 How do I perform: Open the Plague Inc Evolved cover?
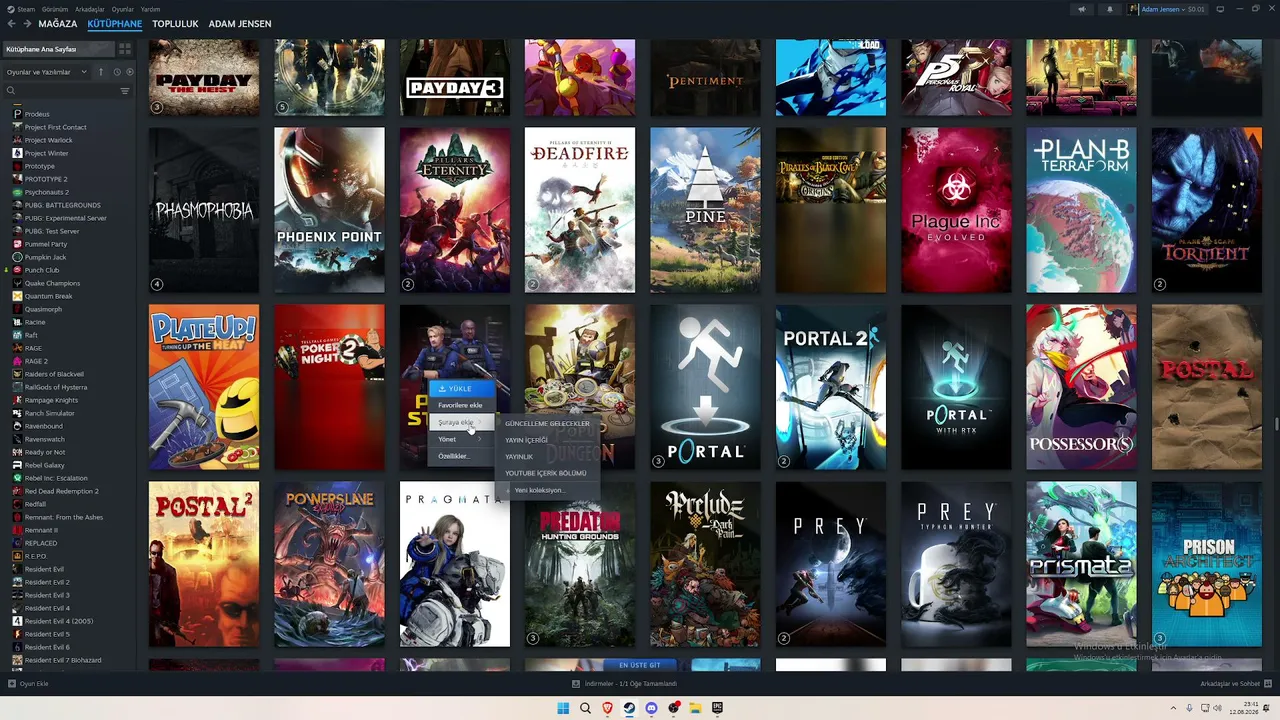[956, 210]
